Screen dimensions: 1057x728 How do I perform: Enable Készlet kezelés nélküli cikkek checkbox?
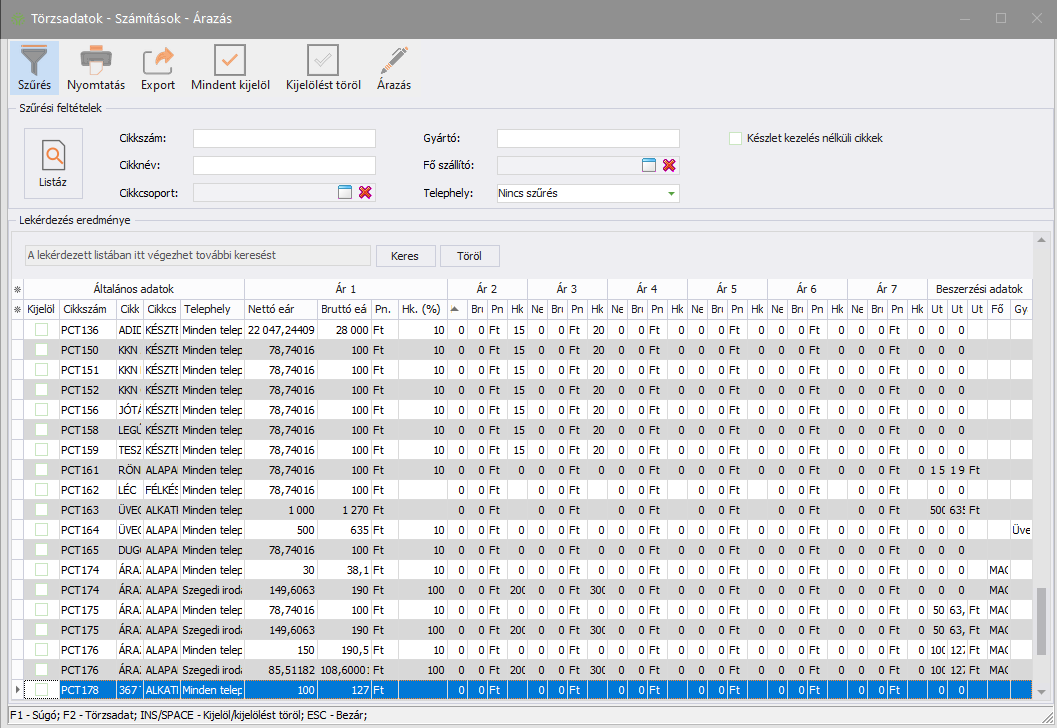click(736, 138)
